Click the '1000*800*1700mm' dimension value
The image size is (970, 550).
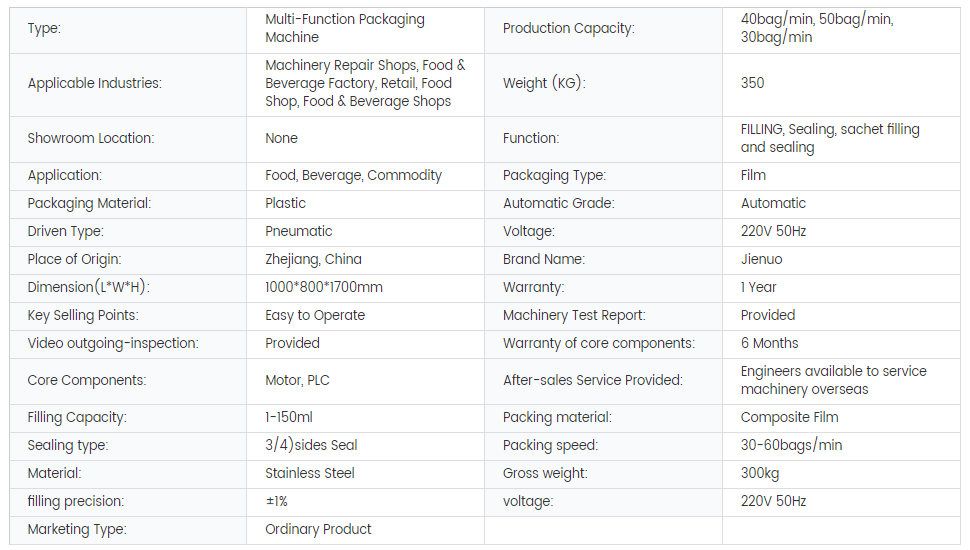coord(324,287)
